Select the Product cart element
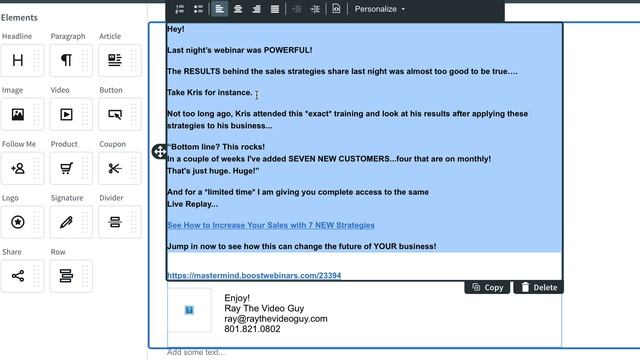640x360 pixels. 71,168
